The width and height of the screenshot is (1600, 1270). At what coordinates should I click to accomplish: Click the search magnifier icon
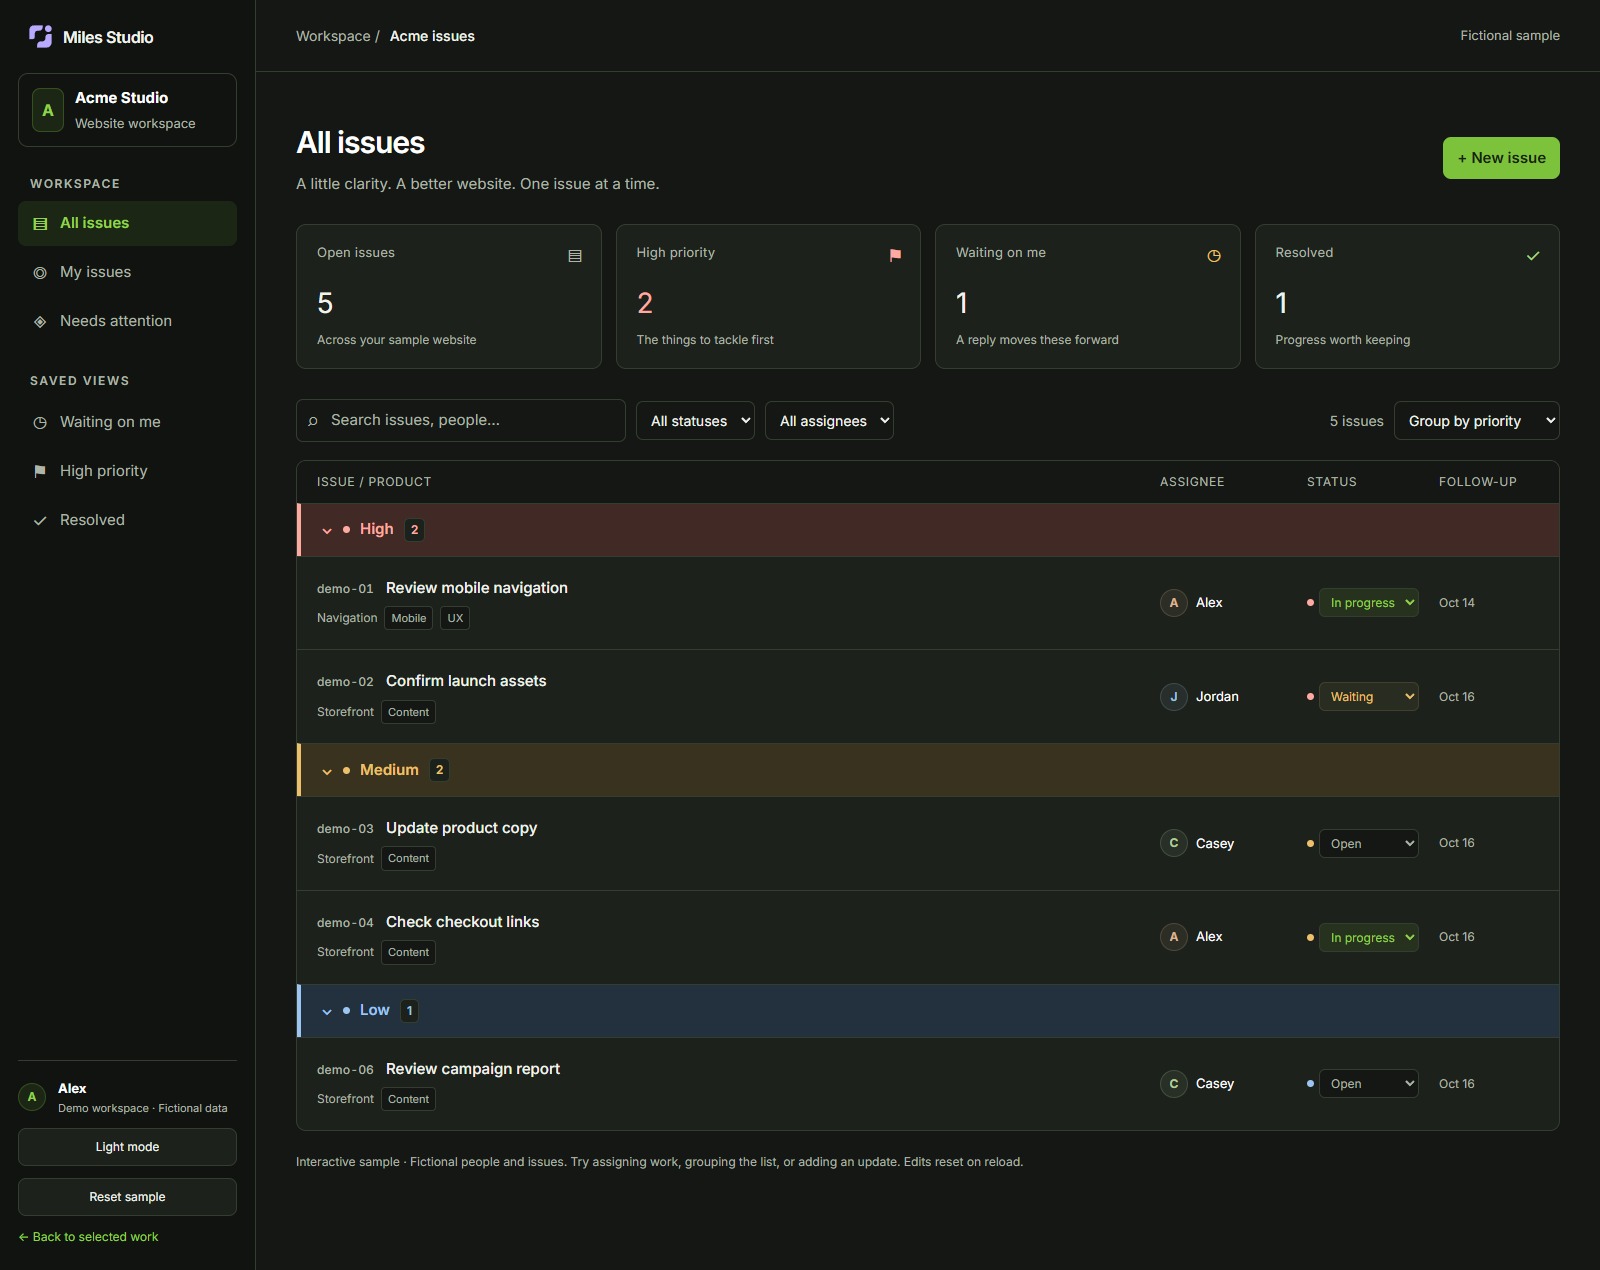(313, 421)
